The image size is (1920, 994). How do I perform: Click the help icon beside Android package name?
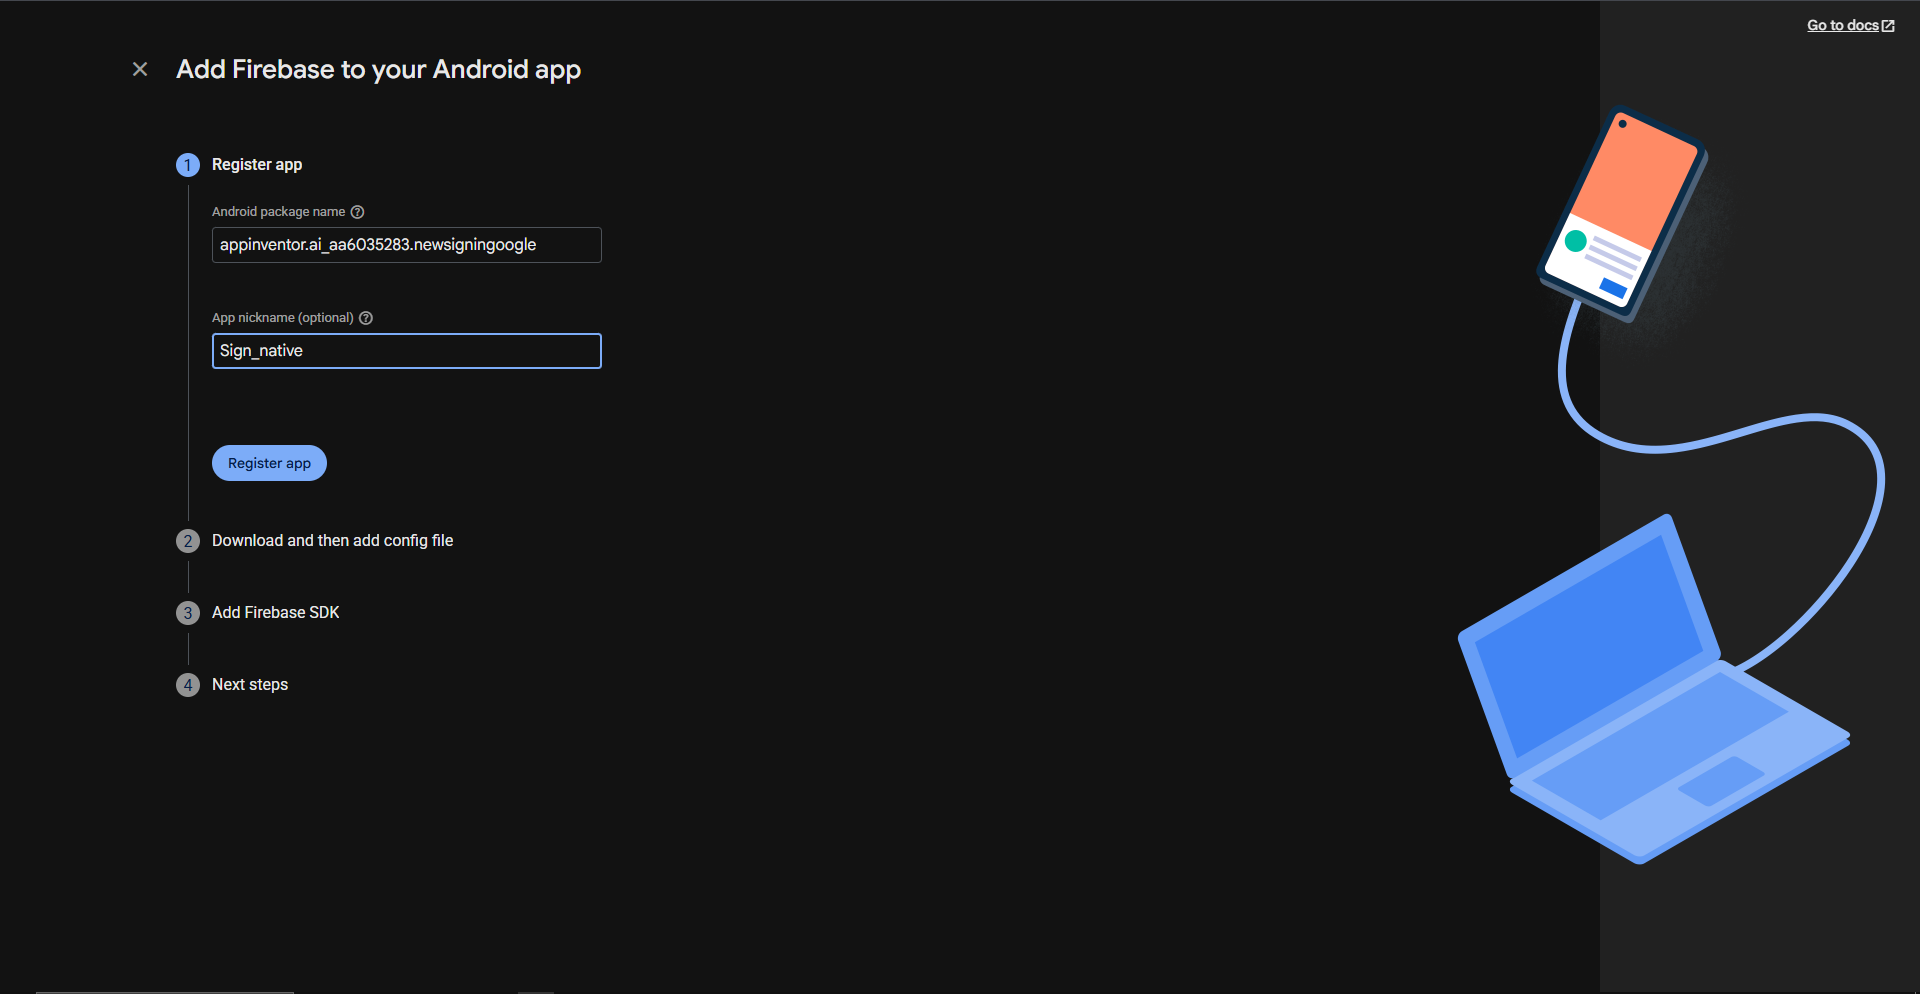coord(357,212)
